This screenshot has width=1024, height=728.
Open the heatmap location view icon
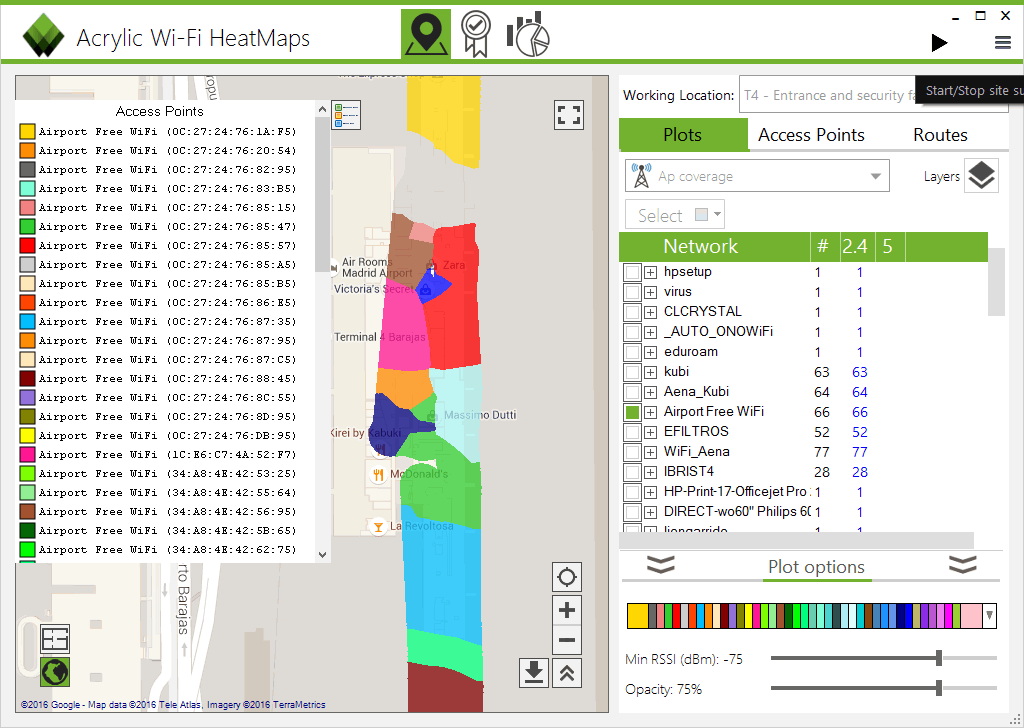(x=426, y=34)
